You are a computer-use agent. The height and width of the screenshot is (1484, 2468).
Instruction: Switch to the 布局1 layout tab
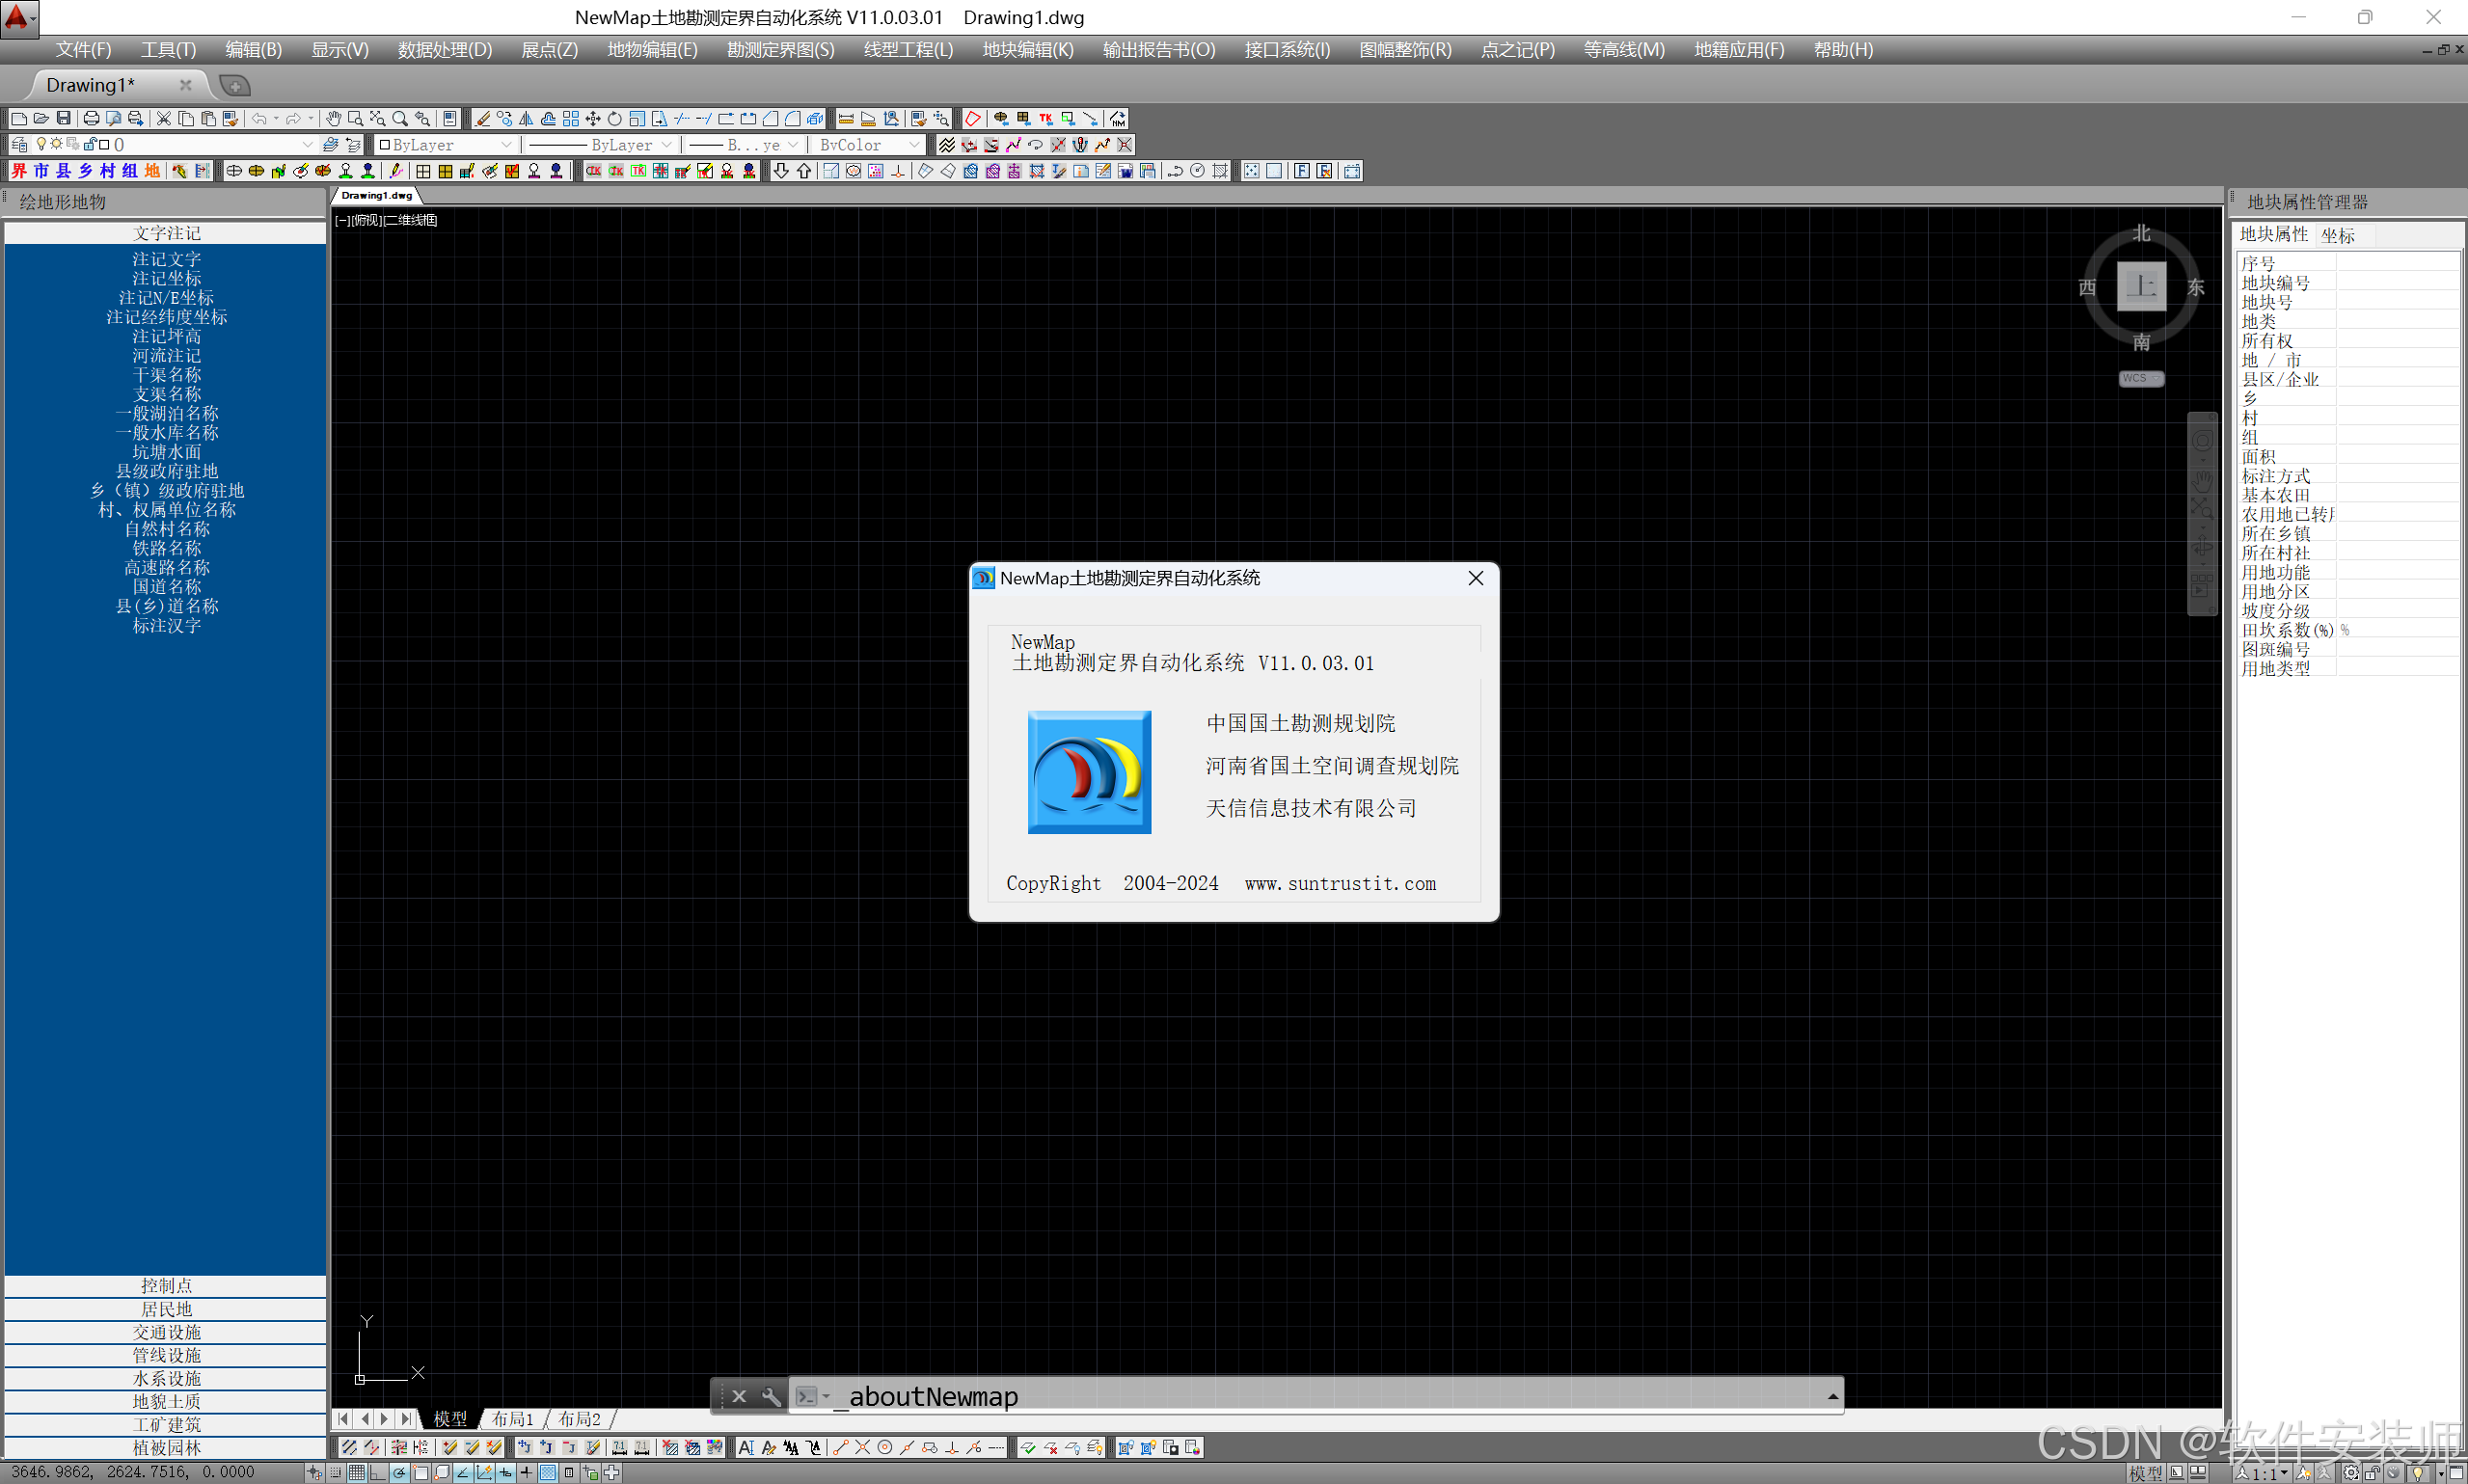(513, 1418)
